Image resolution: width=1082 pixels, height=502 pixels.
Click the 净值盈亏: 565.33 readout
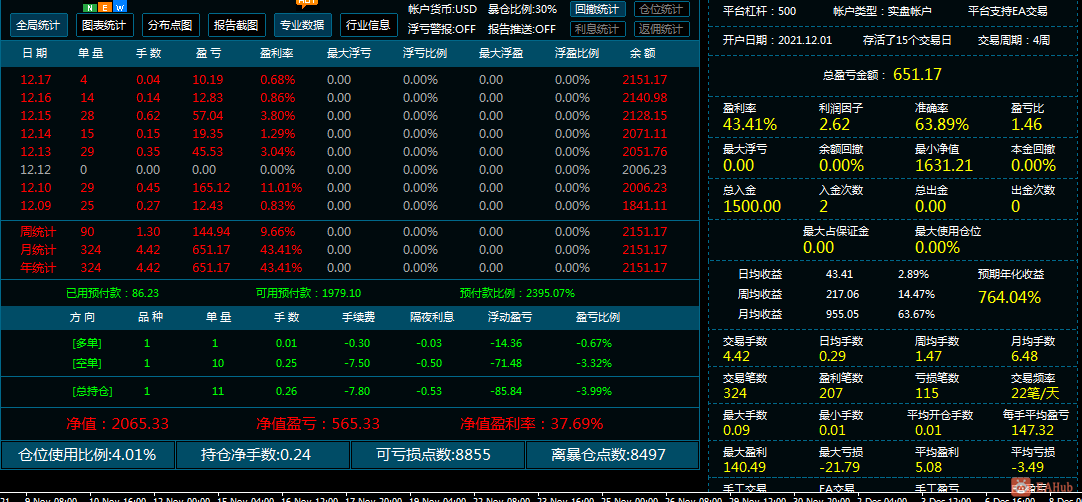(x=317, y=423)
